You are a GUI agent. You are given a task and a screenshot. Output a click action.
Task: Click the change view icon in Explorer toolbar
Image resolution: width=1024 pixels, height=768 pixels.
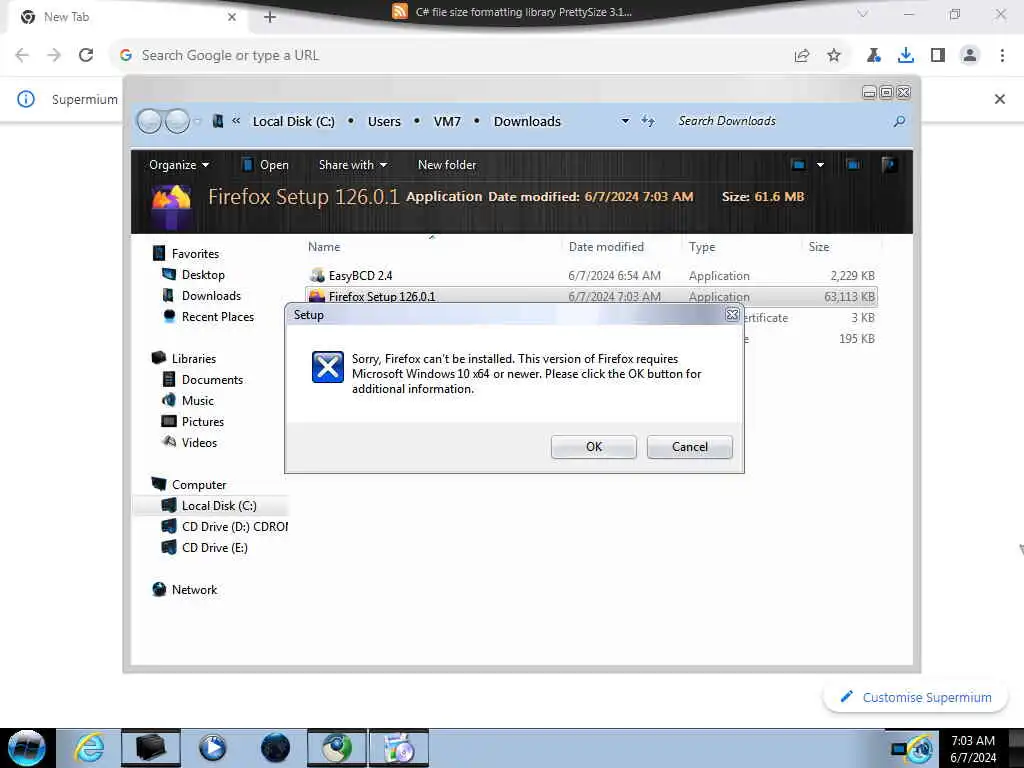798,165
